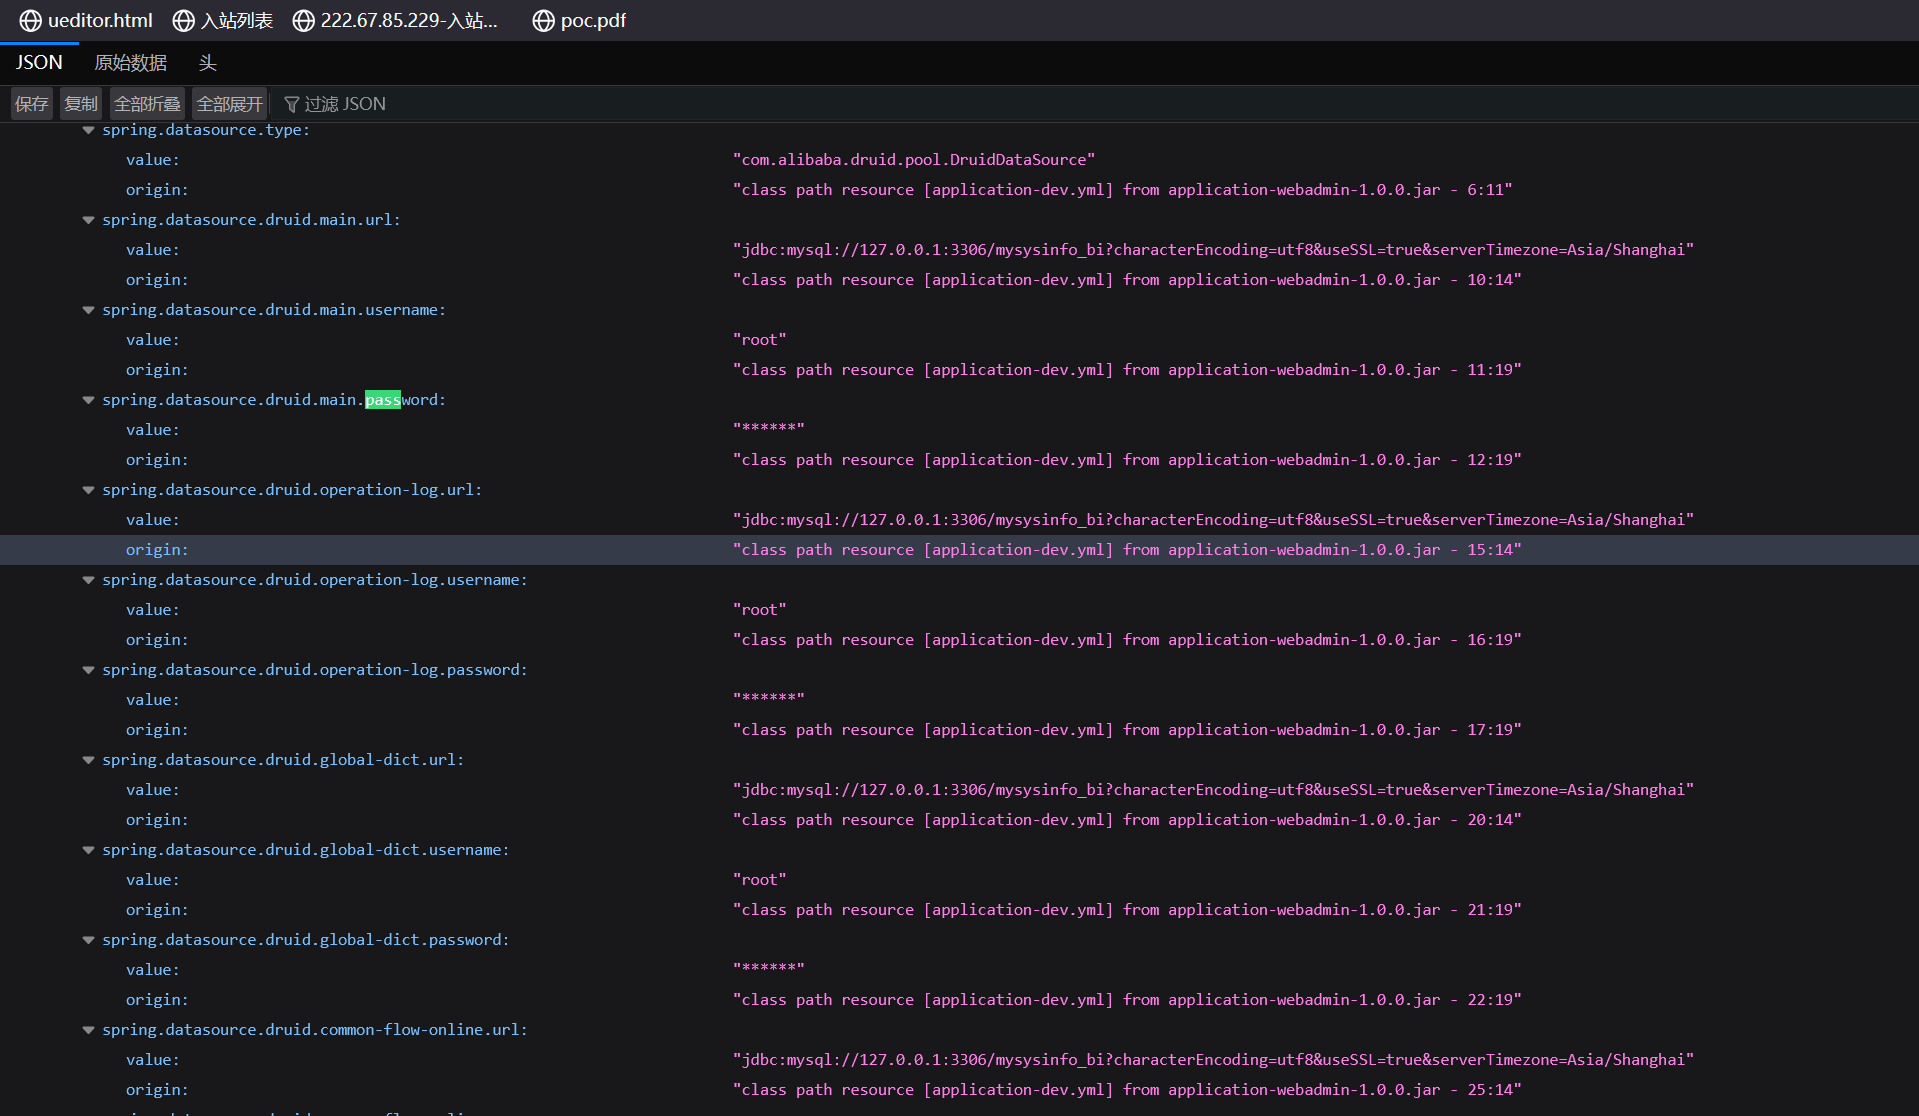Collapse druid.common-flow-online.url node arrow
This screenshot has width=1919, height=1116.
click(x=89, y=1030)
